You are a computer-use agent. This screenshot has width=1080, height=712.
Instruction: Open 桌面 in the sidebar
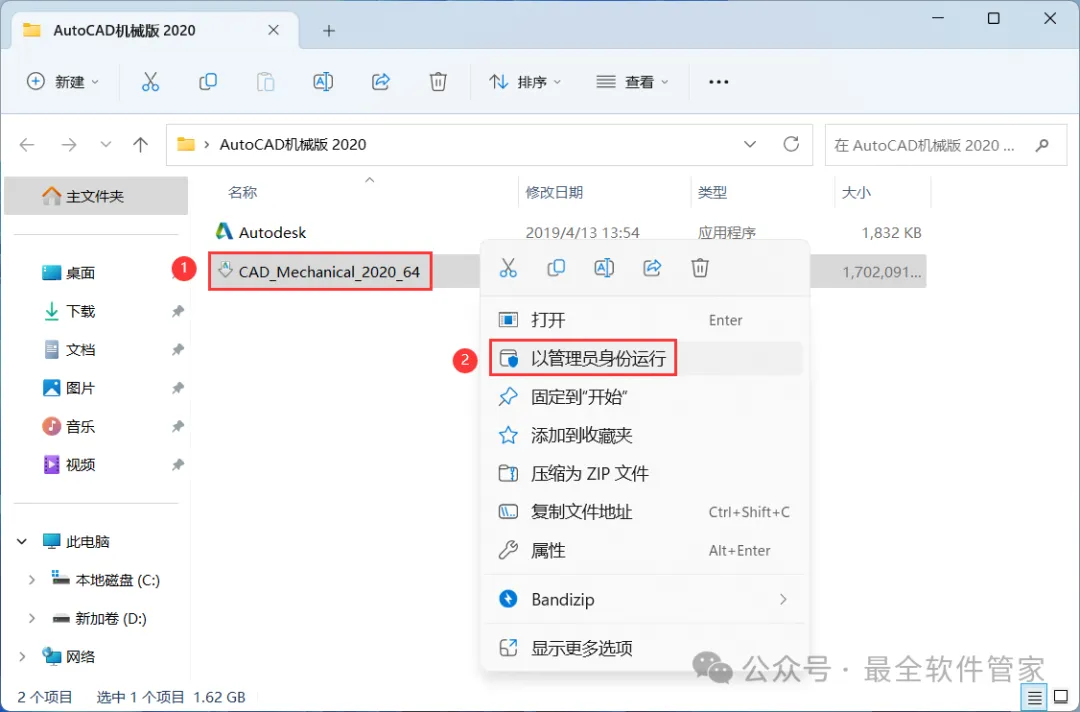(x=69, y=273)
